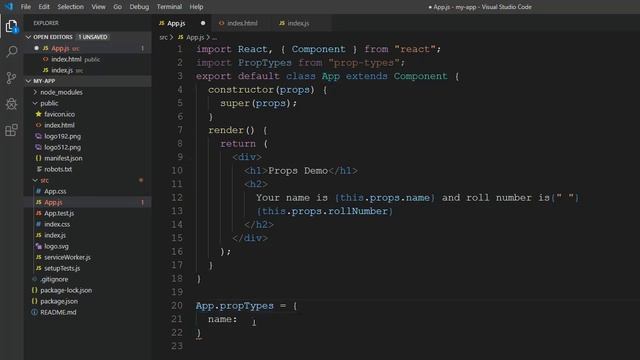Click this.props.rollNumber on line 13
This screenshot has height=360, width=640.
325,211
